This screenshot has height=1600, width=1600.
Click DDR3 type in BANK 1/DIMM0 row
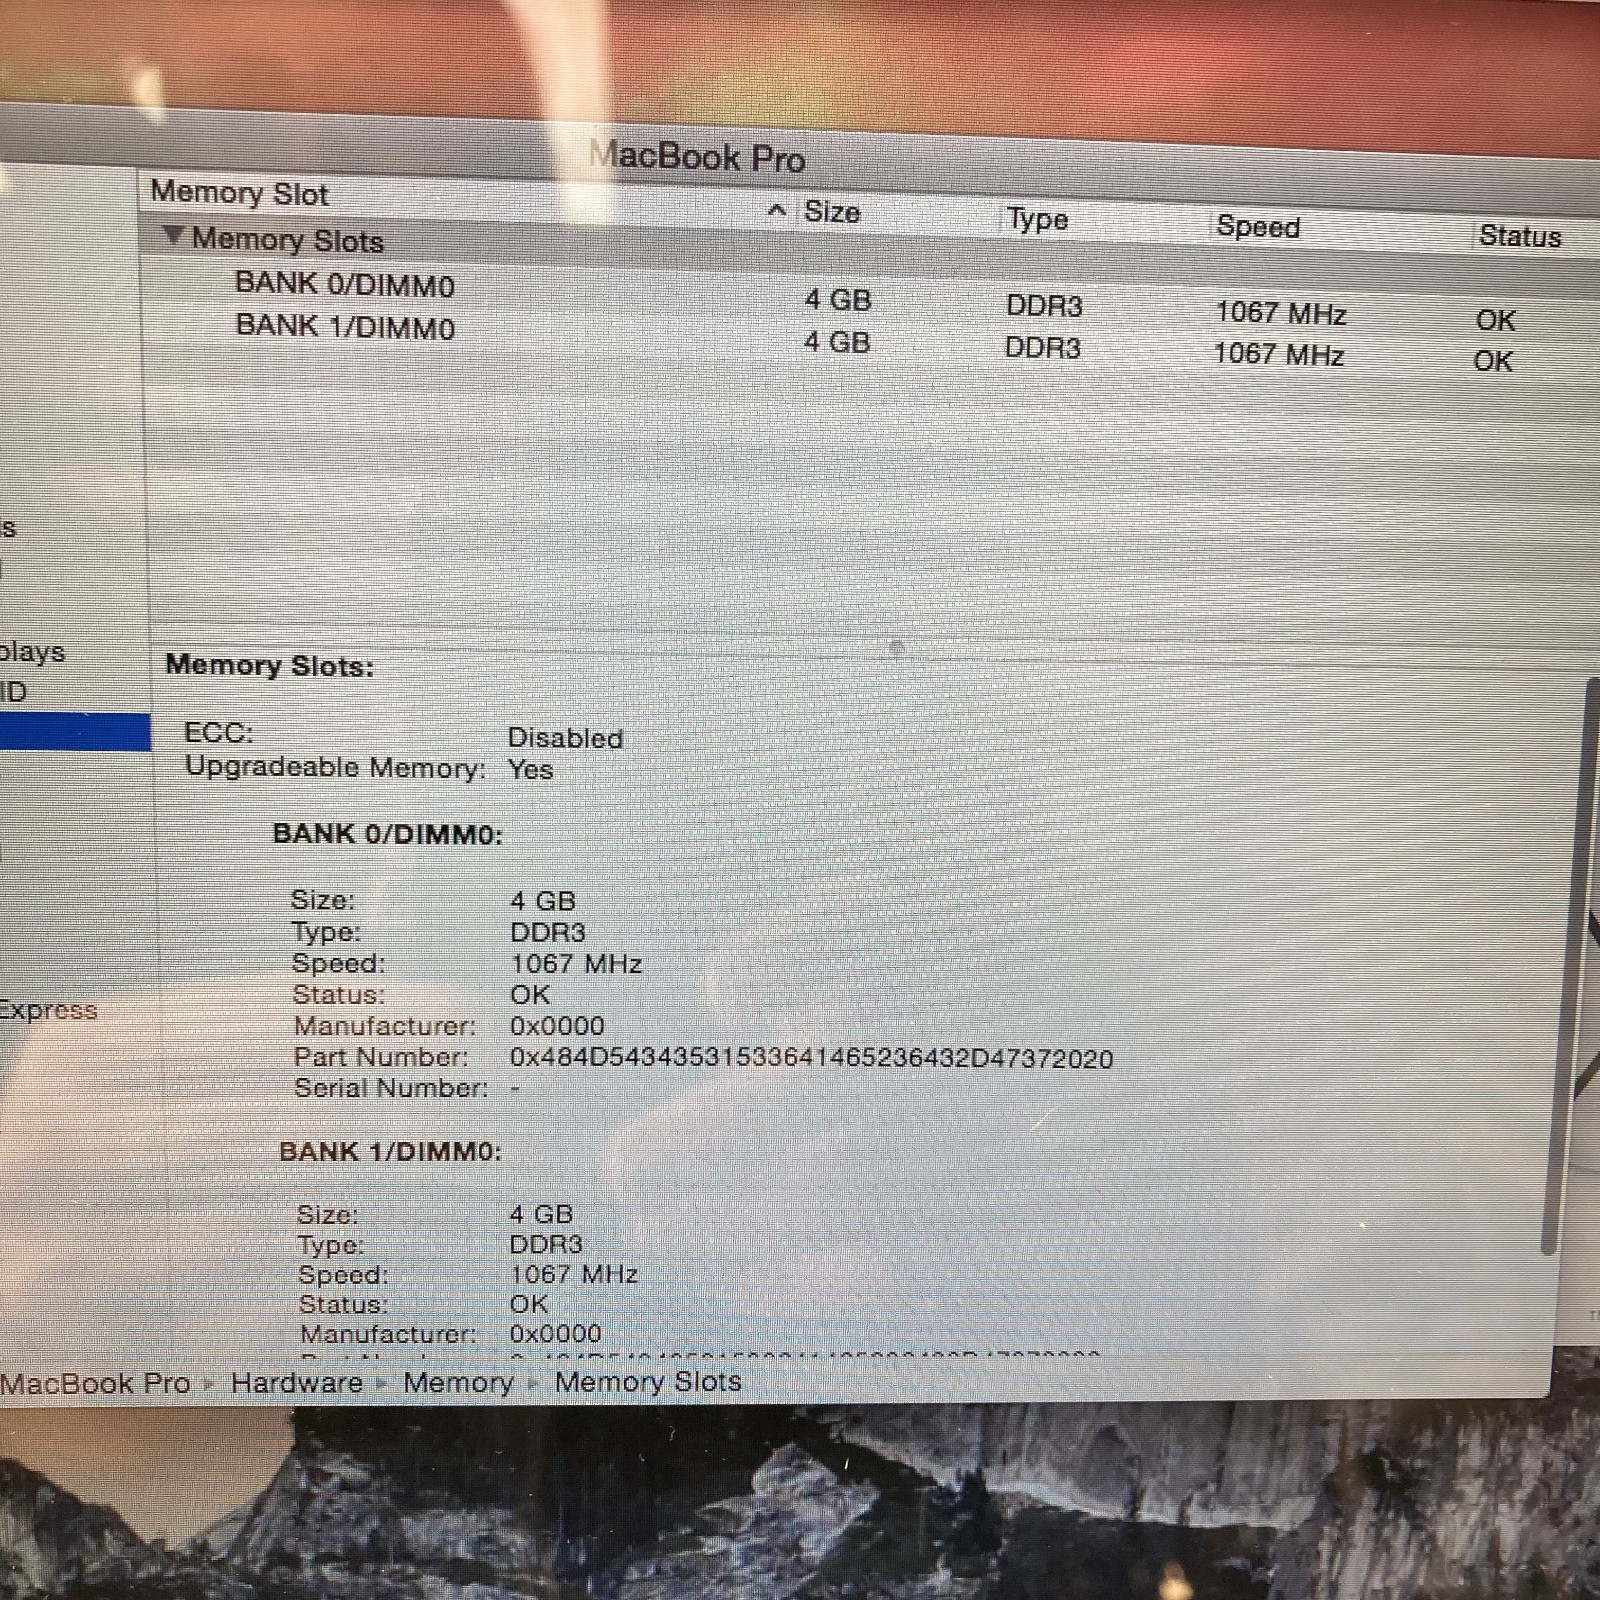1042,348
